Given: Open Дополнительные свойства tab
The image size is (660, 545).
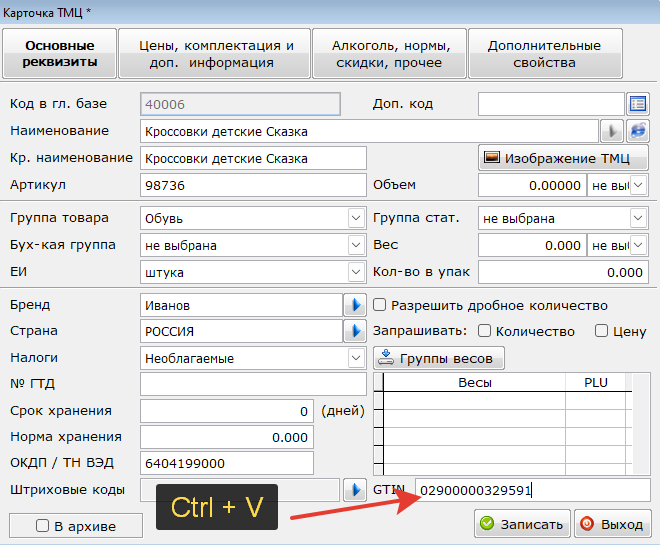Looking at the screenshot, I should tap(545, 53).
